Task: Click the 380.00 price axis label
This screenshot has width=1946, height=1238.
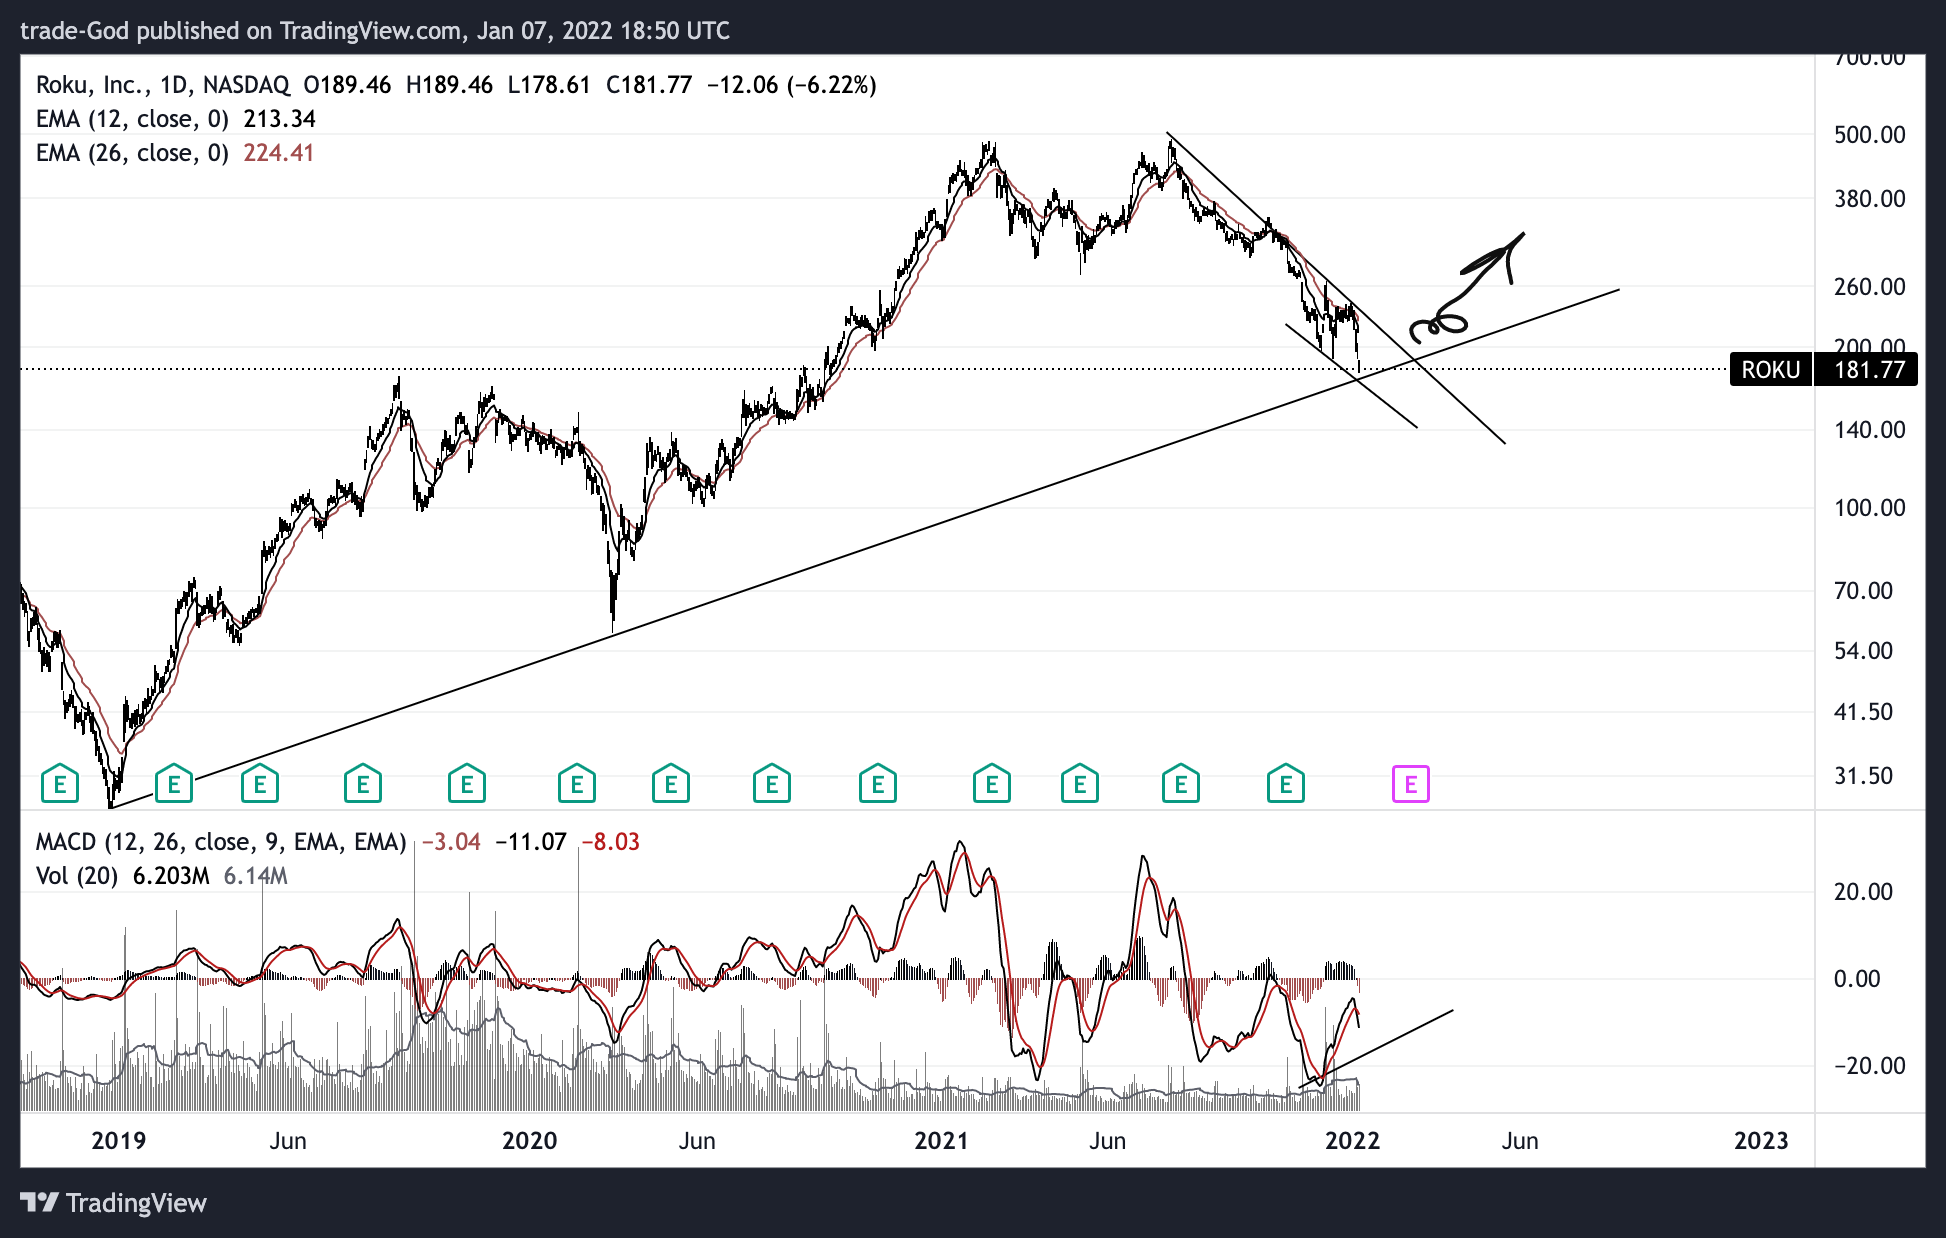Action: coord(1869,198)
